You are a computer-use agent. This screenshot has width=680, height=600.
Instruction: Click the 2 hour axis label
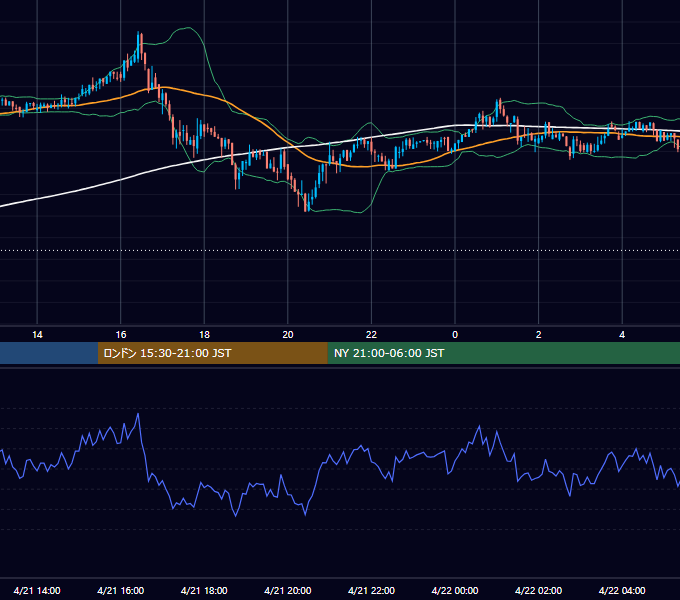[539, 335]
